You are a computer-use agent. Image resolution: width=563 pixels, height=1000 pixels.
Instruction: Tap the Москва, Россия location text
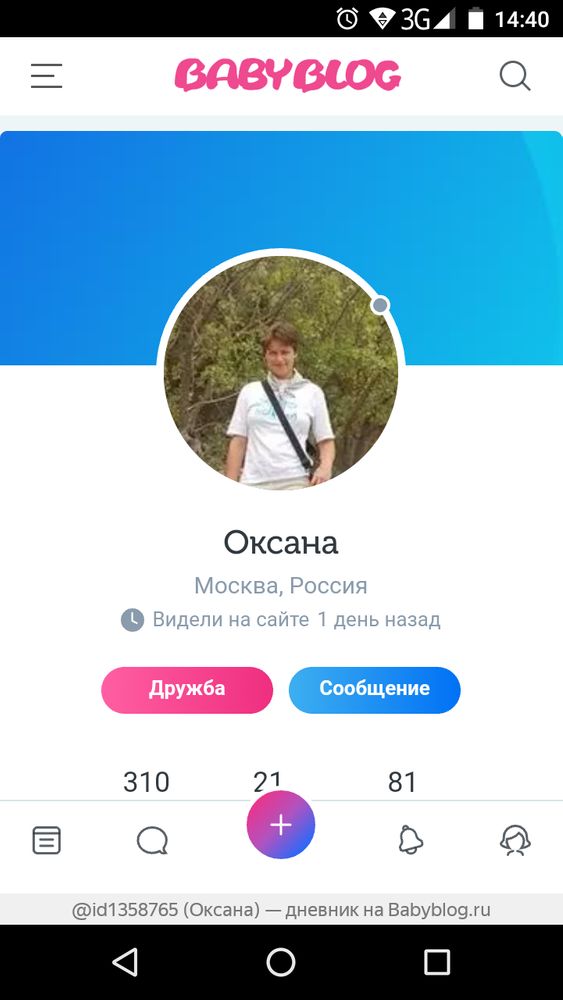pos(281,585)
